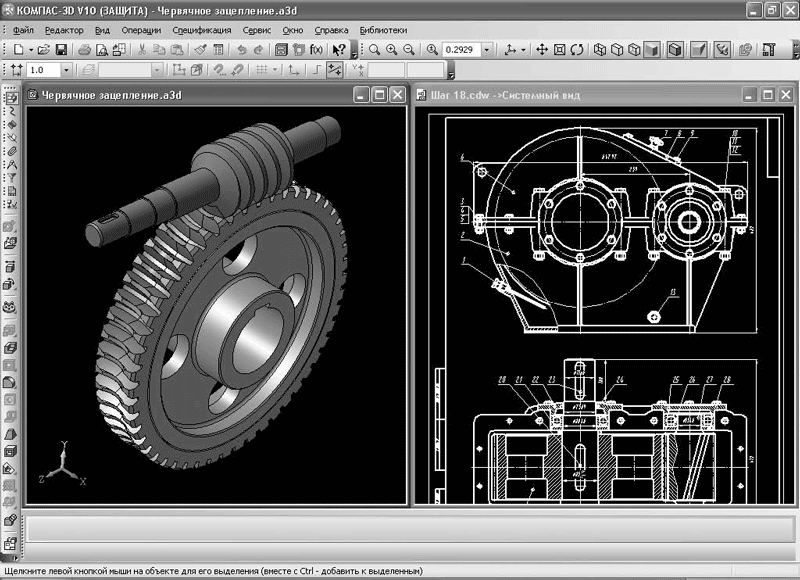The height and width of the screenshot is (580, 800).
Task: Click the Cut scissors icon
Action: coord(143,49)
